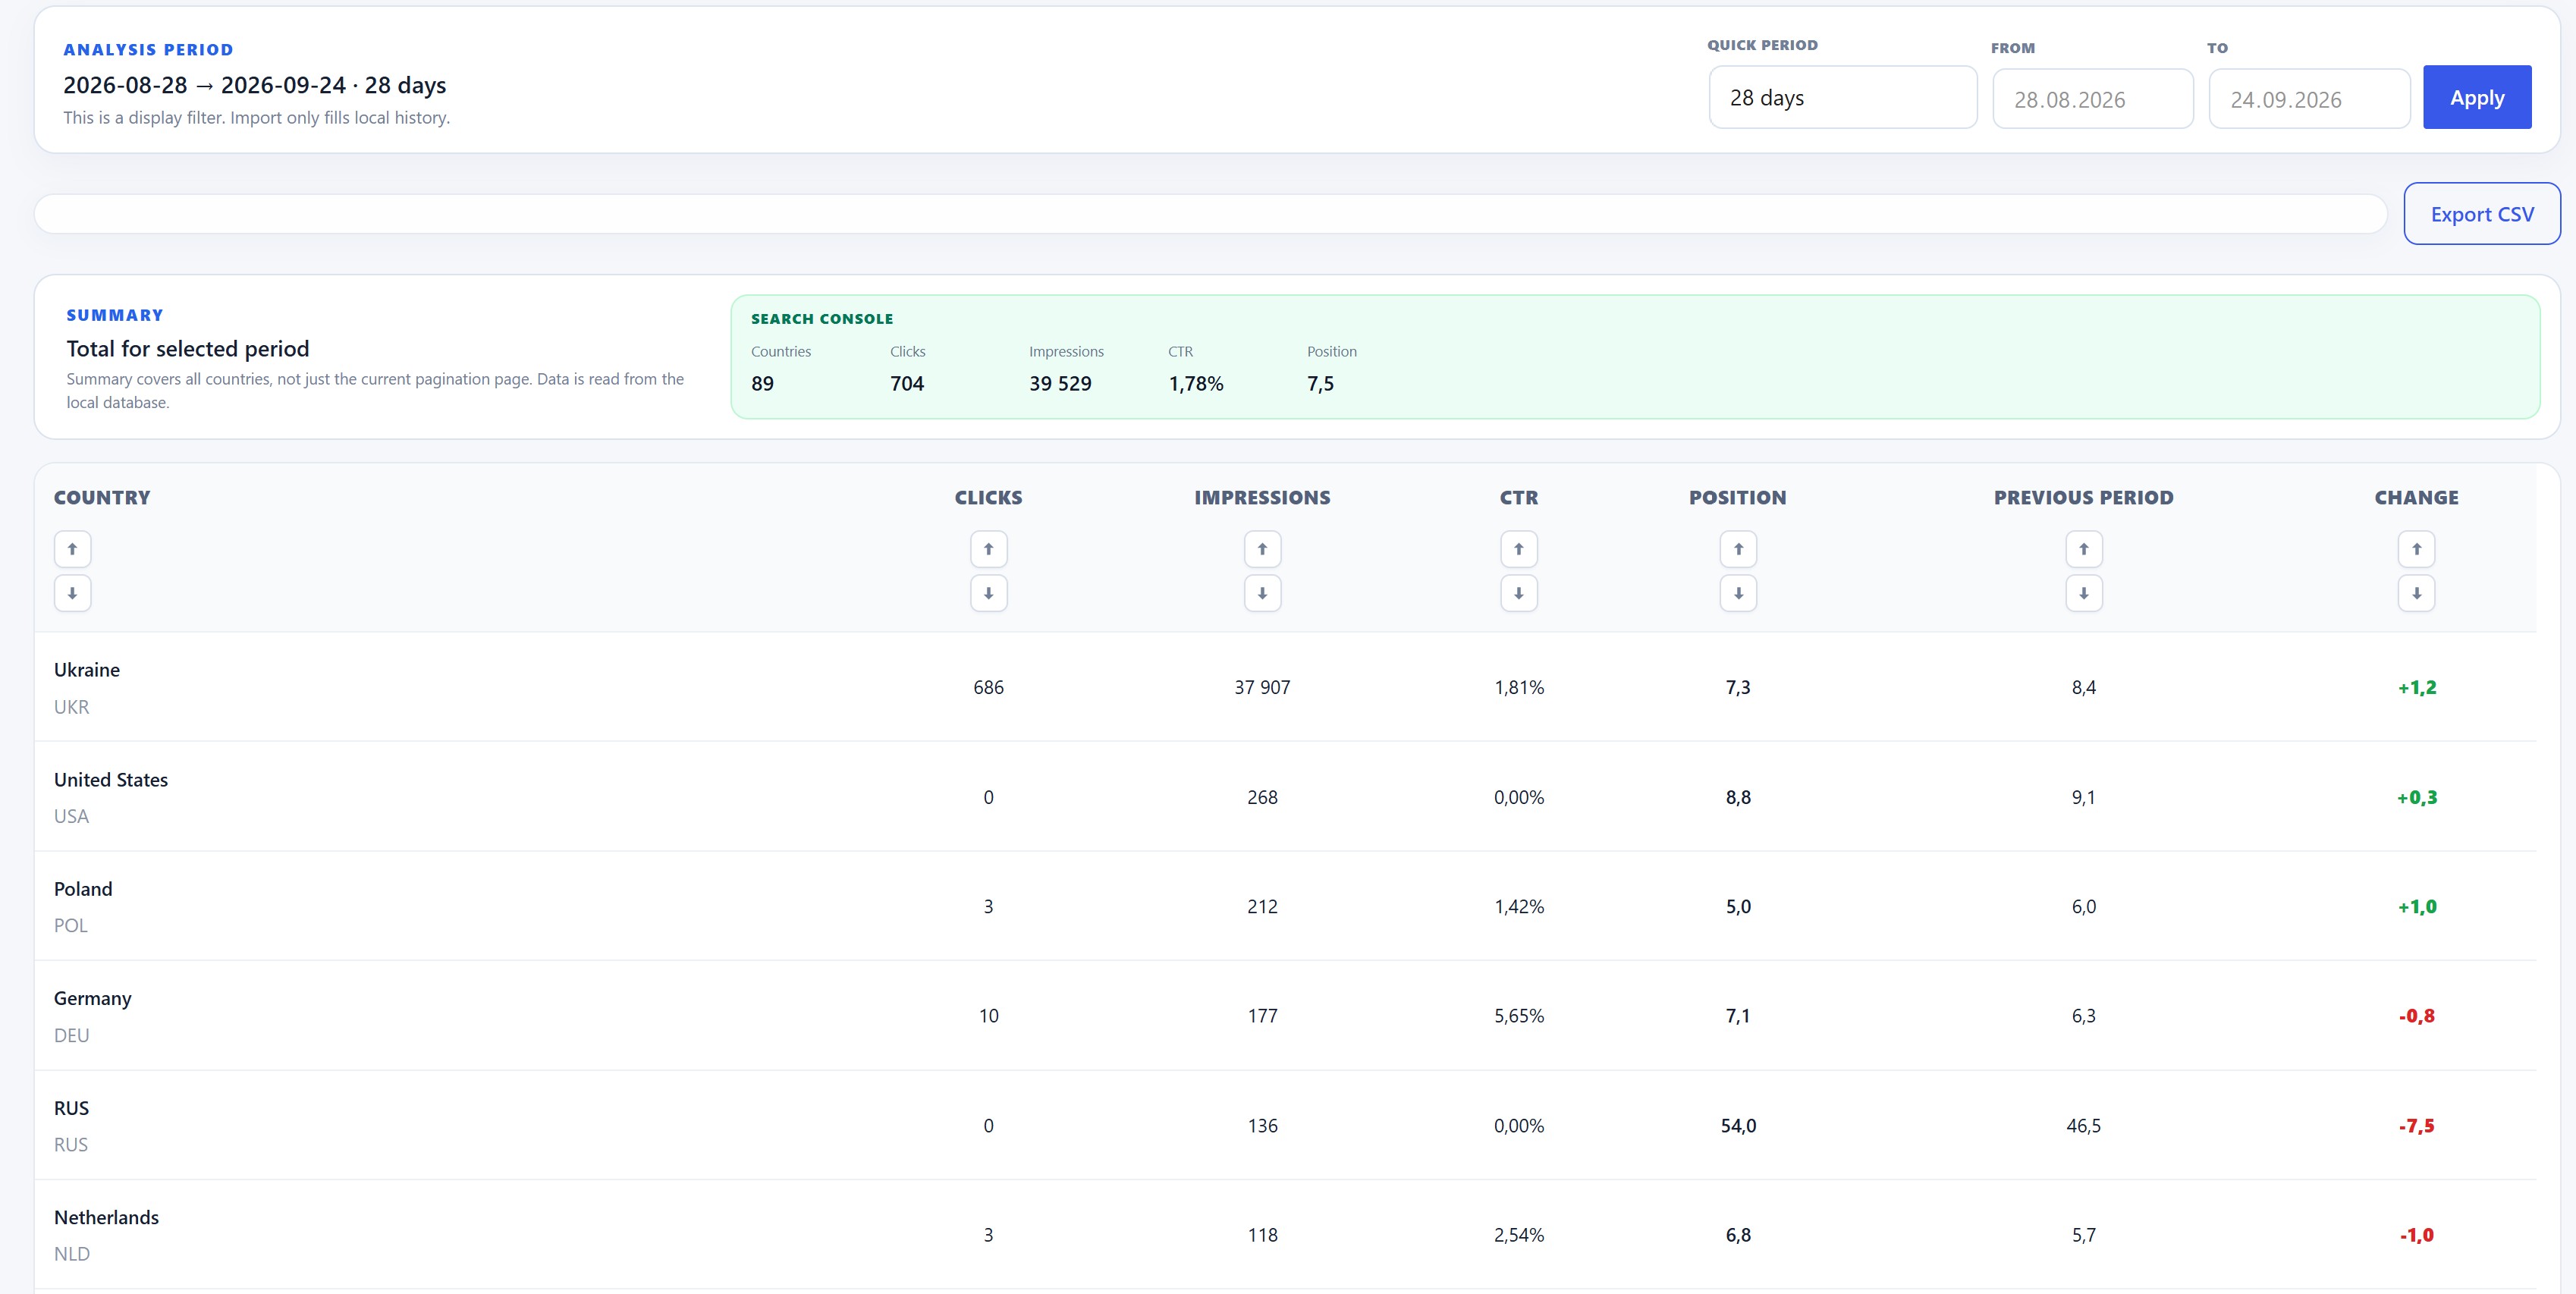The image size is (2576, 1294).
Task: Click United States impressions value 268
Action: 1262,797
